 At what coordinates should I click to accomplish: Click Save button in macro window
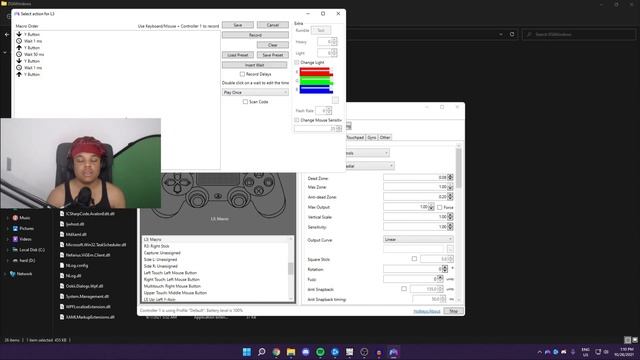coord(238,25)
